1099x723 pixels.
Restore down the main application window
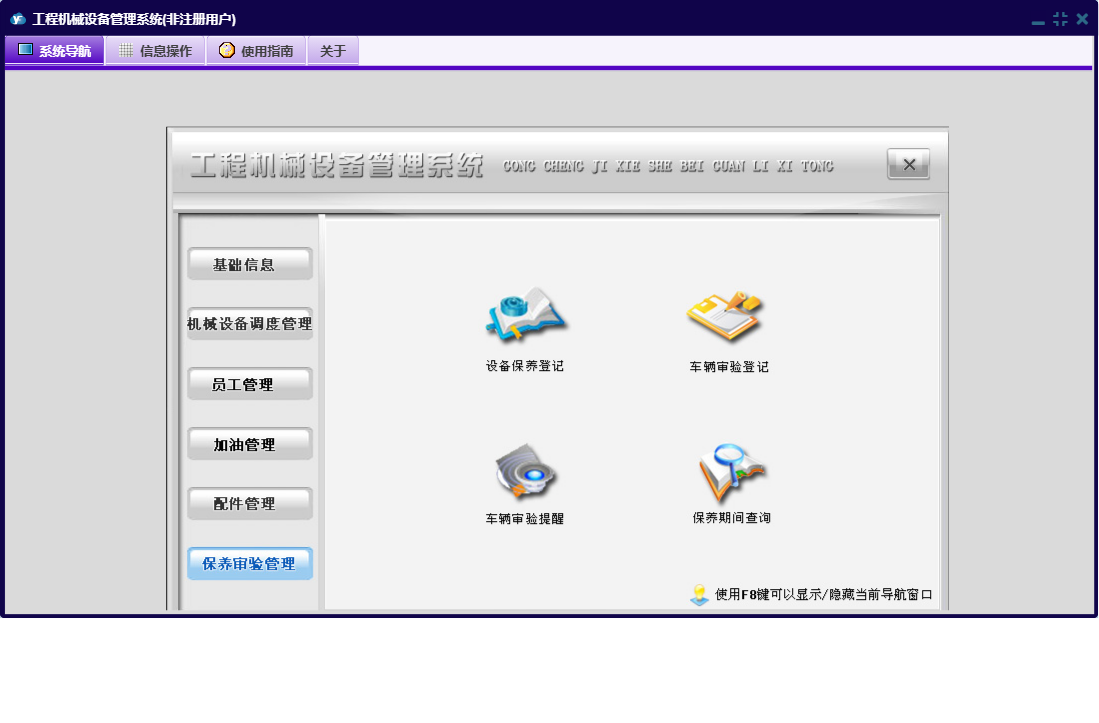1060,19
